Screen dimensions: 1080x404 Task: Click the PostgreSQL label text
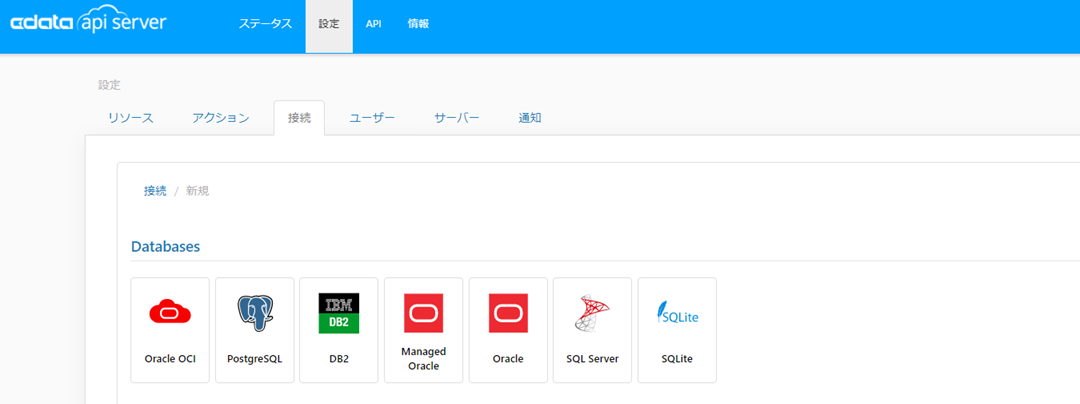click(254, 359)
